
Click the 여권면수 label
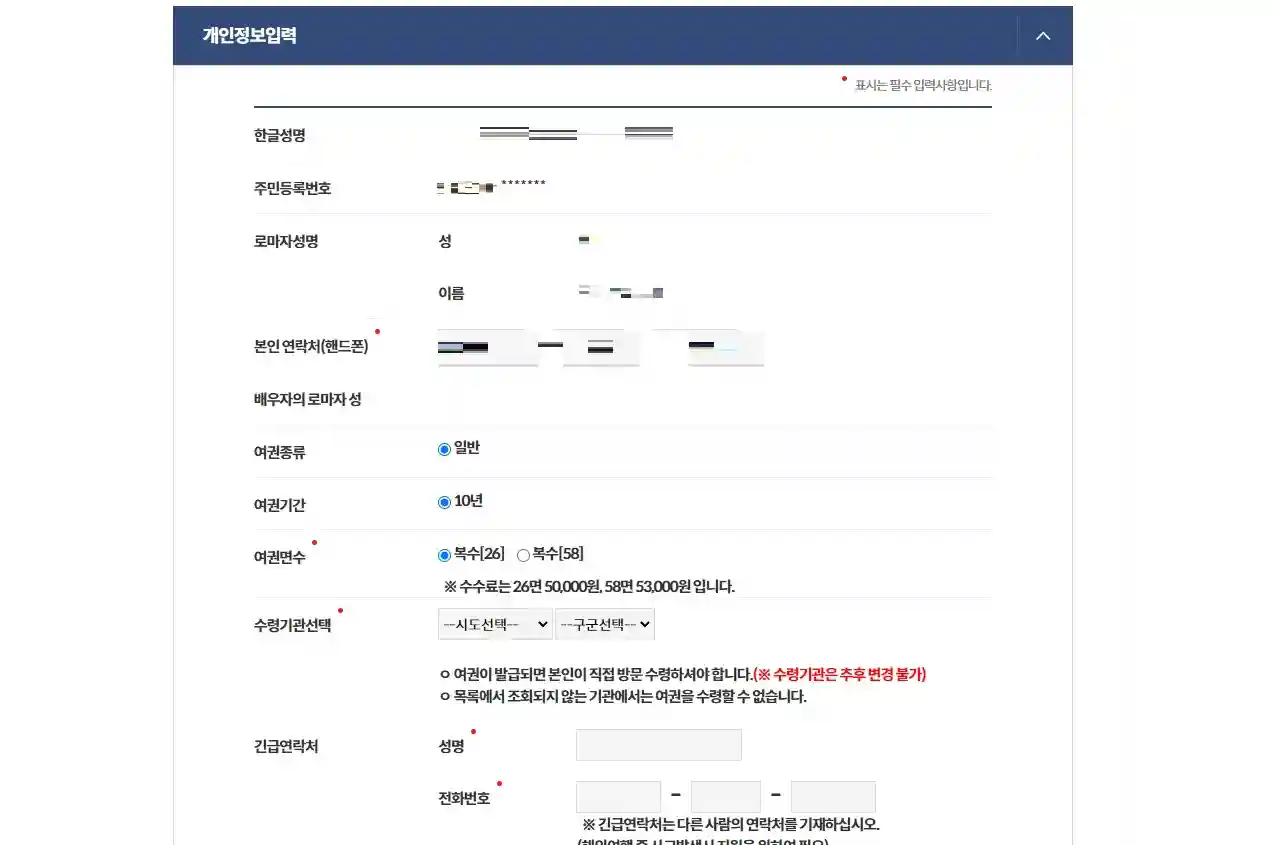coord(280,558)
